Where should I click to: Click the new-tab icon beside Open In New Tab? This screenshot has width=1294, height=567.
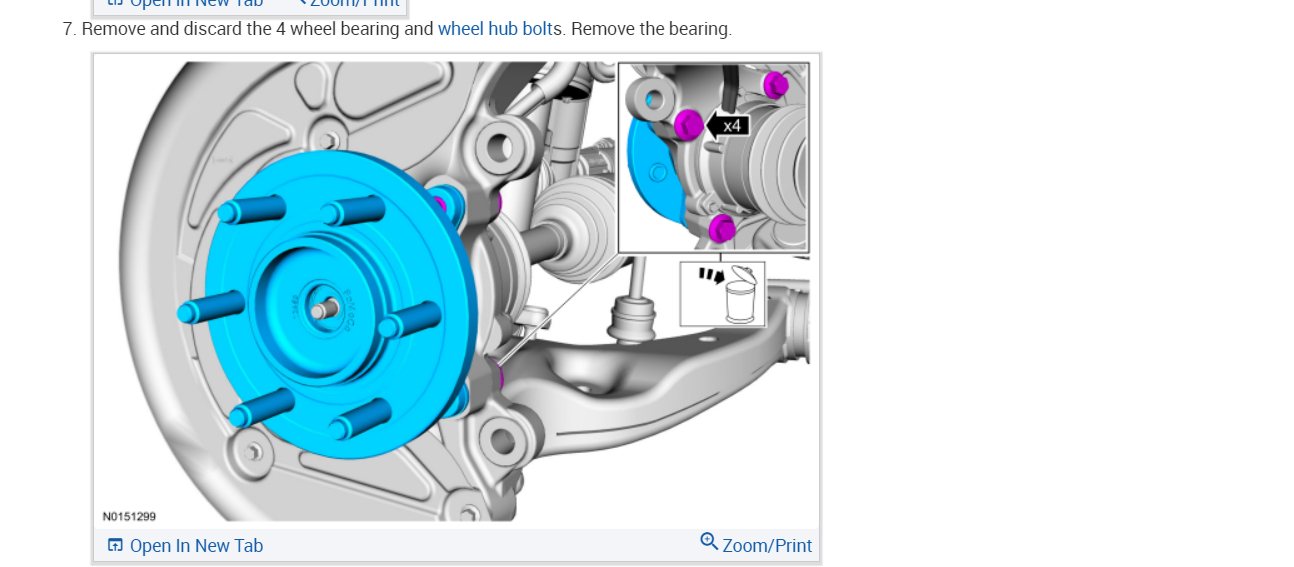coord(115,545)
